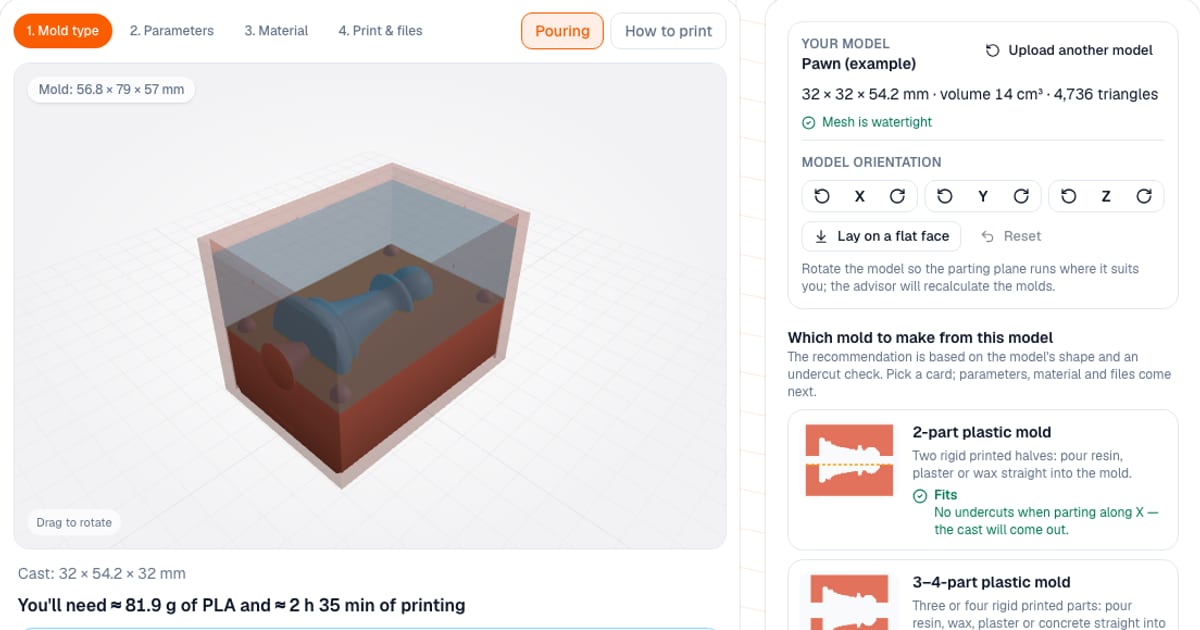Click Lay on a flat face
Screen dimensions: 1200x630
pos(881,236)
